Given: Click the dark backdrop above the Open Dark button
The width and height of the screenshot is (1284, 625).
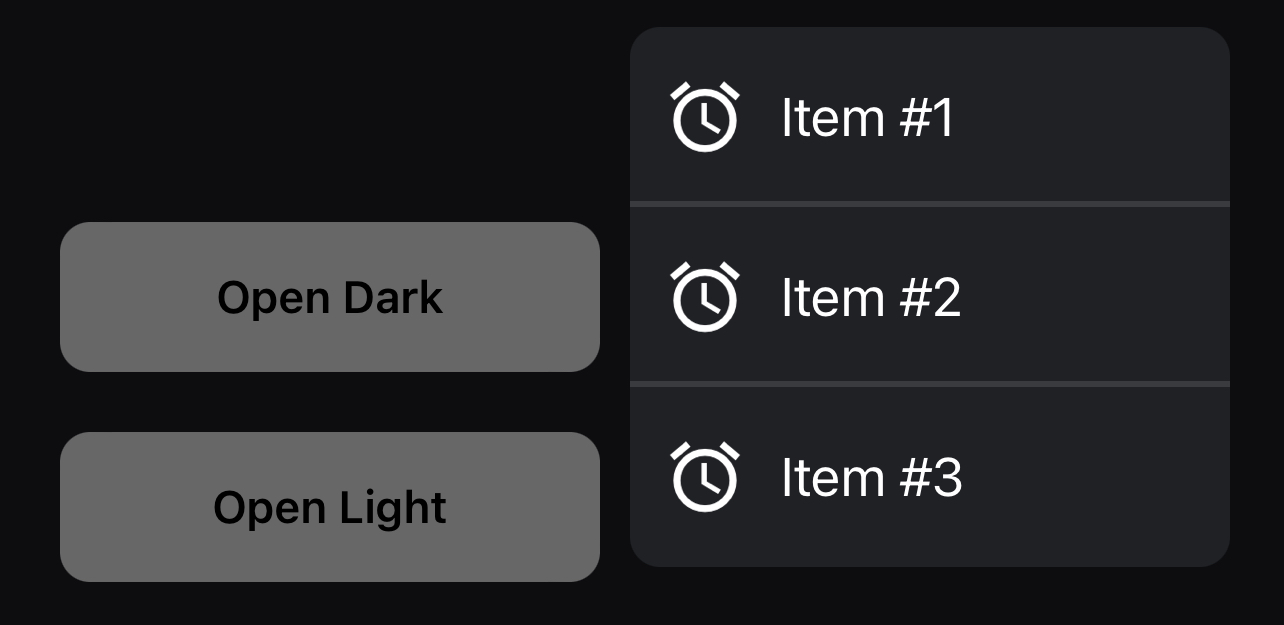Looking at the screenshot, I should (x=330, y=110).
